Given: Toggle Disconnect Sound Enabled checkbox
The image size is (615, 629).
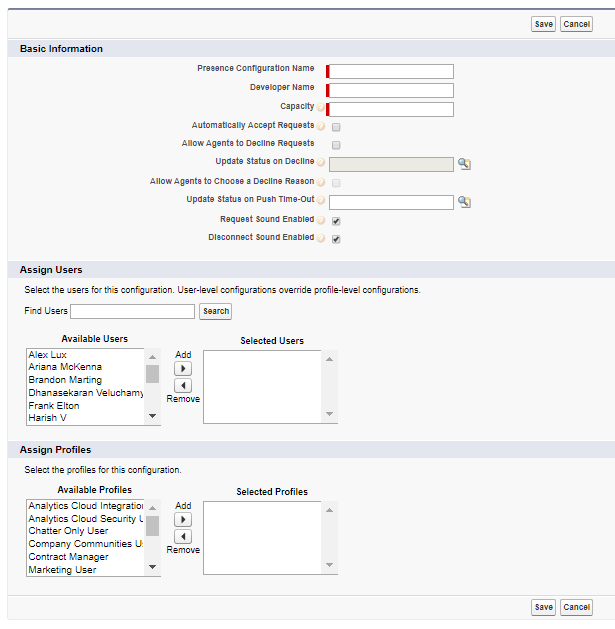Looking at the screenshot, I should [x=336, y=239].
